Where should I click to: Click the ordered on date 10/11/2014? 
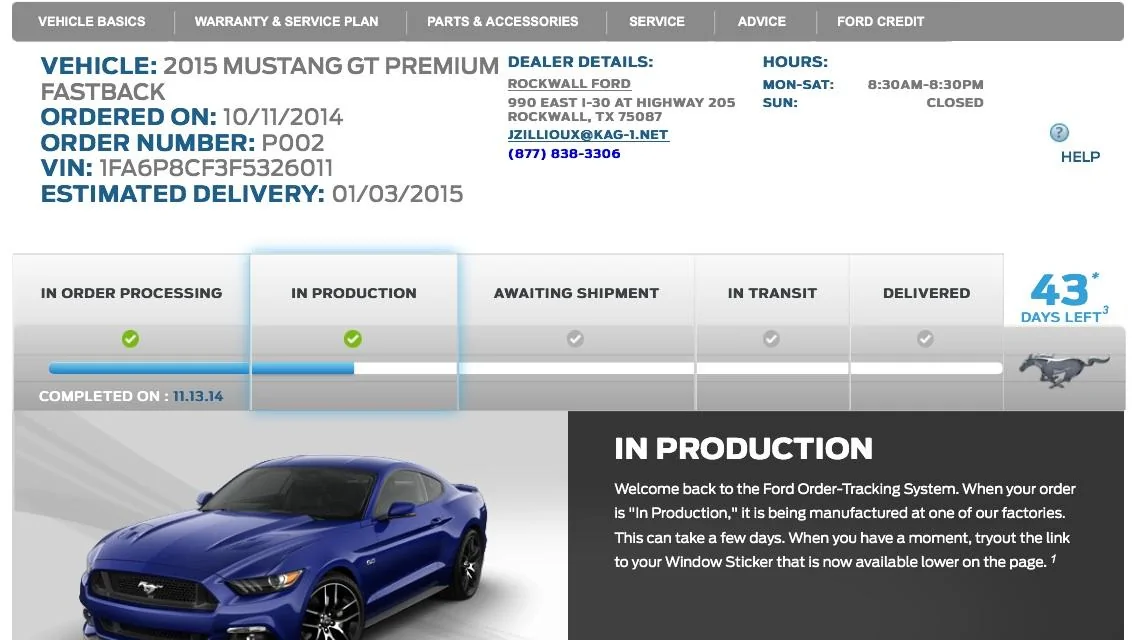pyautogui.click(x=283, y=117)
